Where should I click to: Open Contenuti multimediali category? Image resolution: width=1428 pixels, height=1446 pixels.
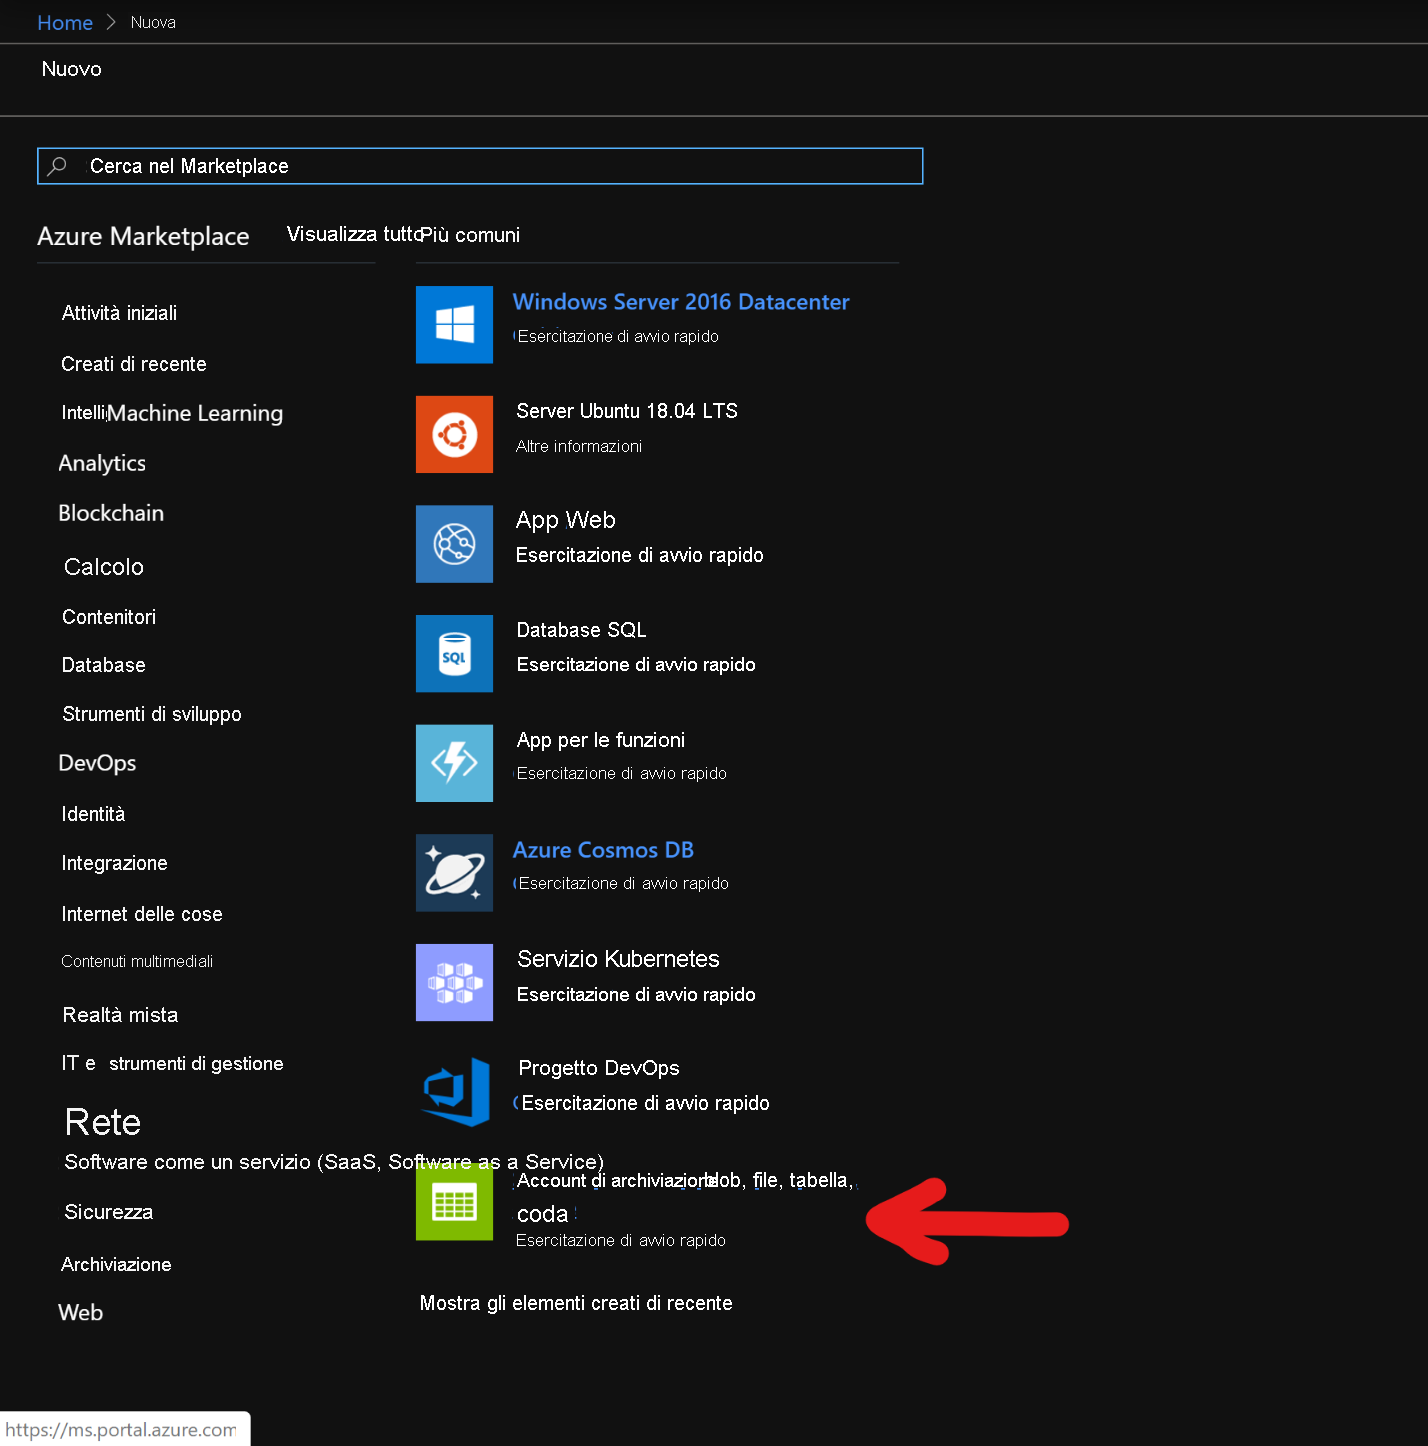click(x=137, y=961)
